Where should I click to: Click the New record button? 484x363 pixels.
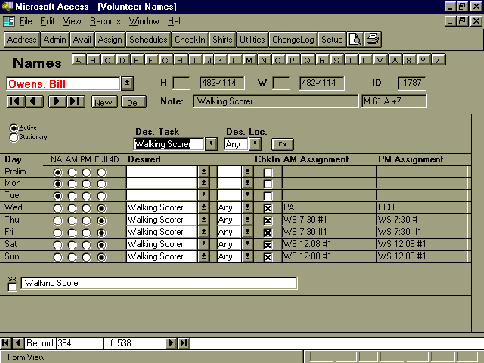(x=104, y=102)
